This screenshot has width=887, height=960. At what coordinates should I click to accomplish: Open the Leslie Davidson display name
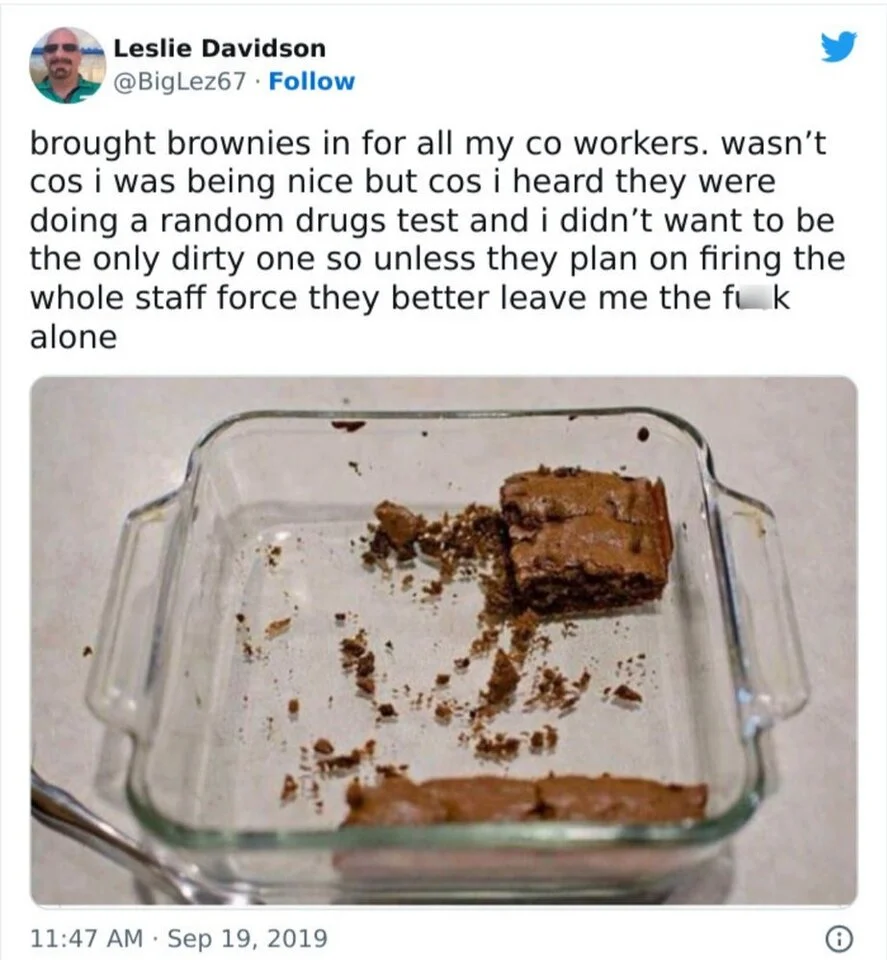click(219, 48)
